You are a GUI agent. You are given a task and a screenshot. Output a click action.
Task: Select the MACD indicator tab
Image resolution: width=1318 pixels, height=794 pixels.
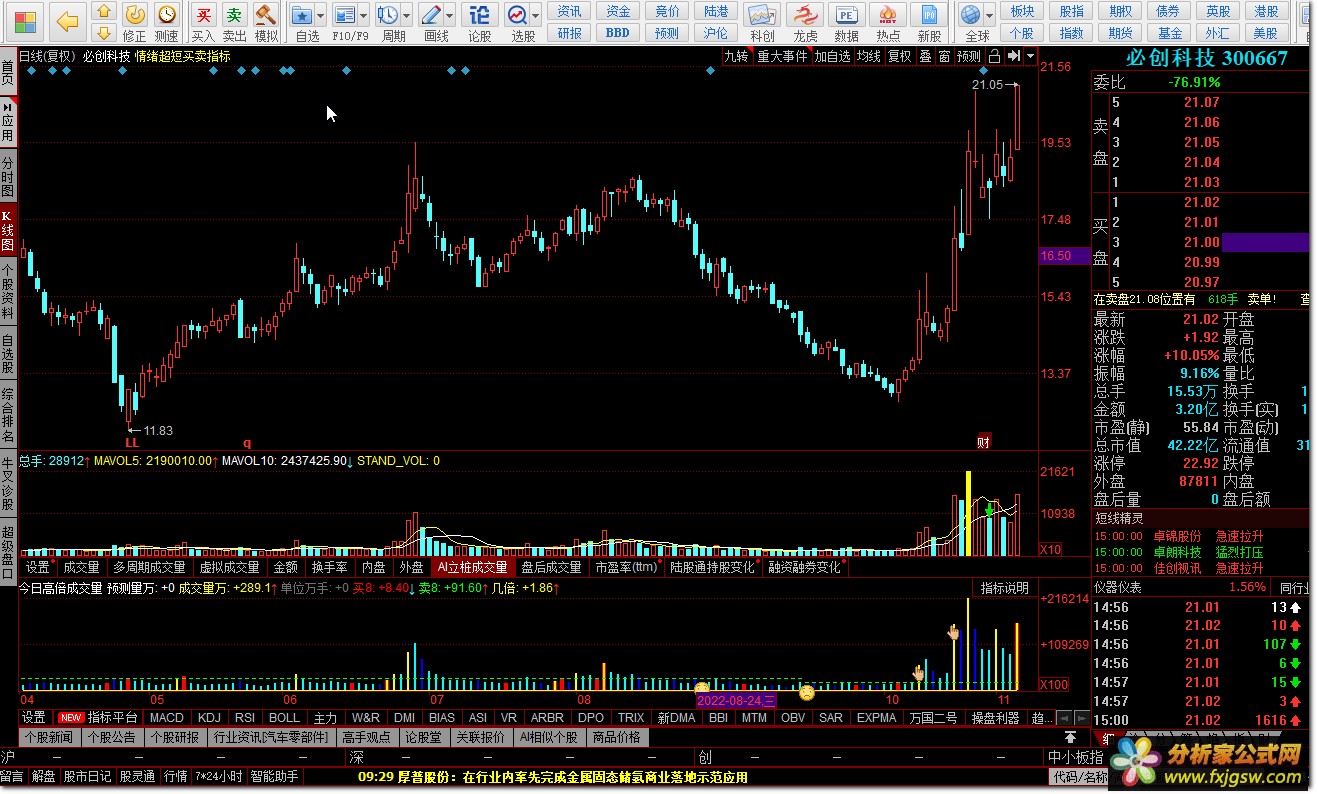coord(167,718)
